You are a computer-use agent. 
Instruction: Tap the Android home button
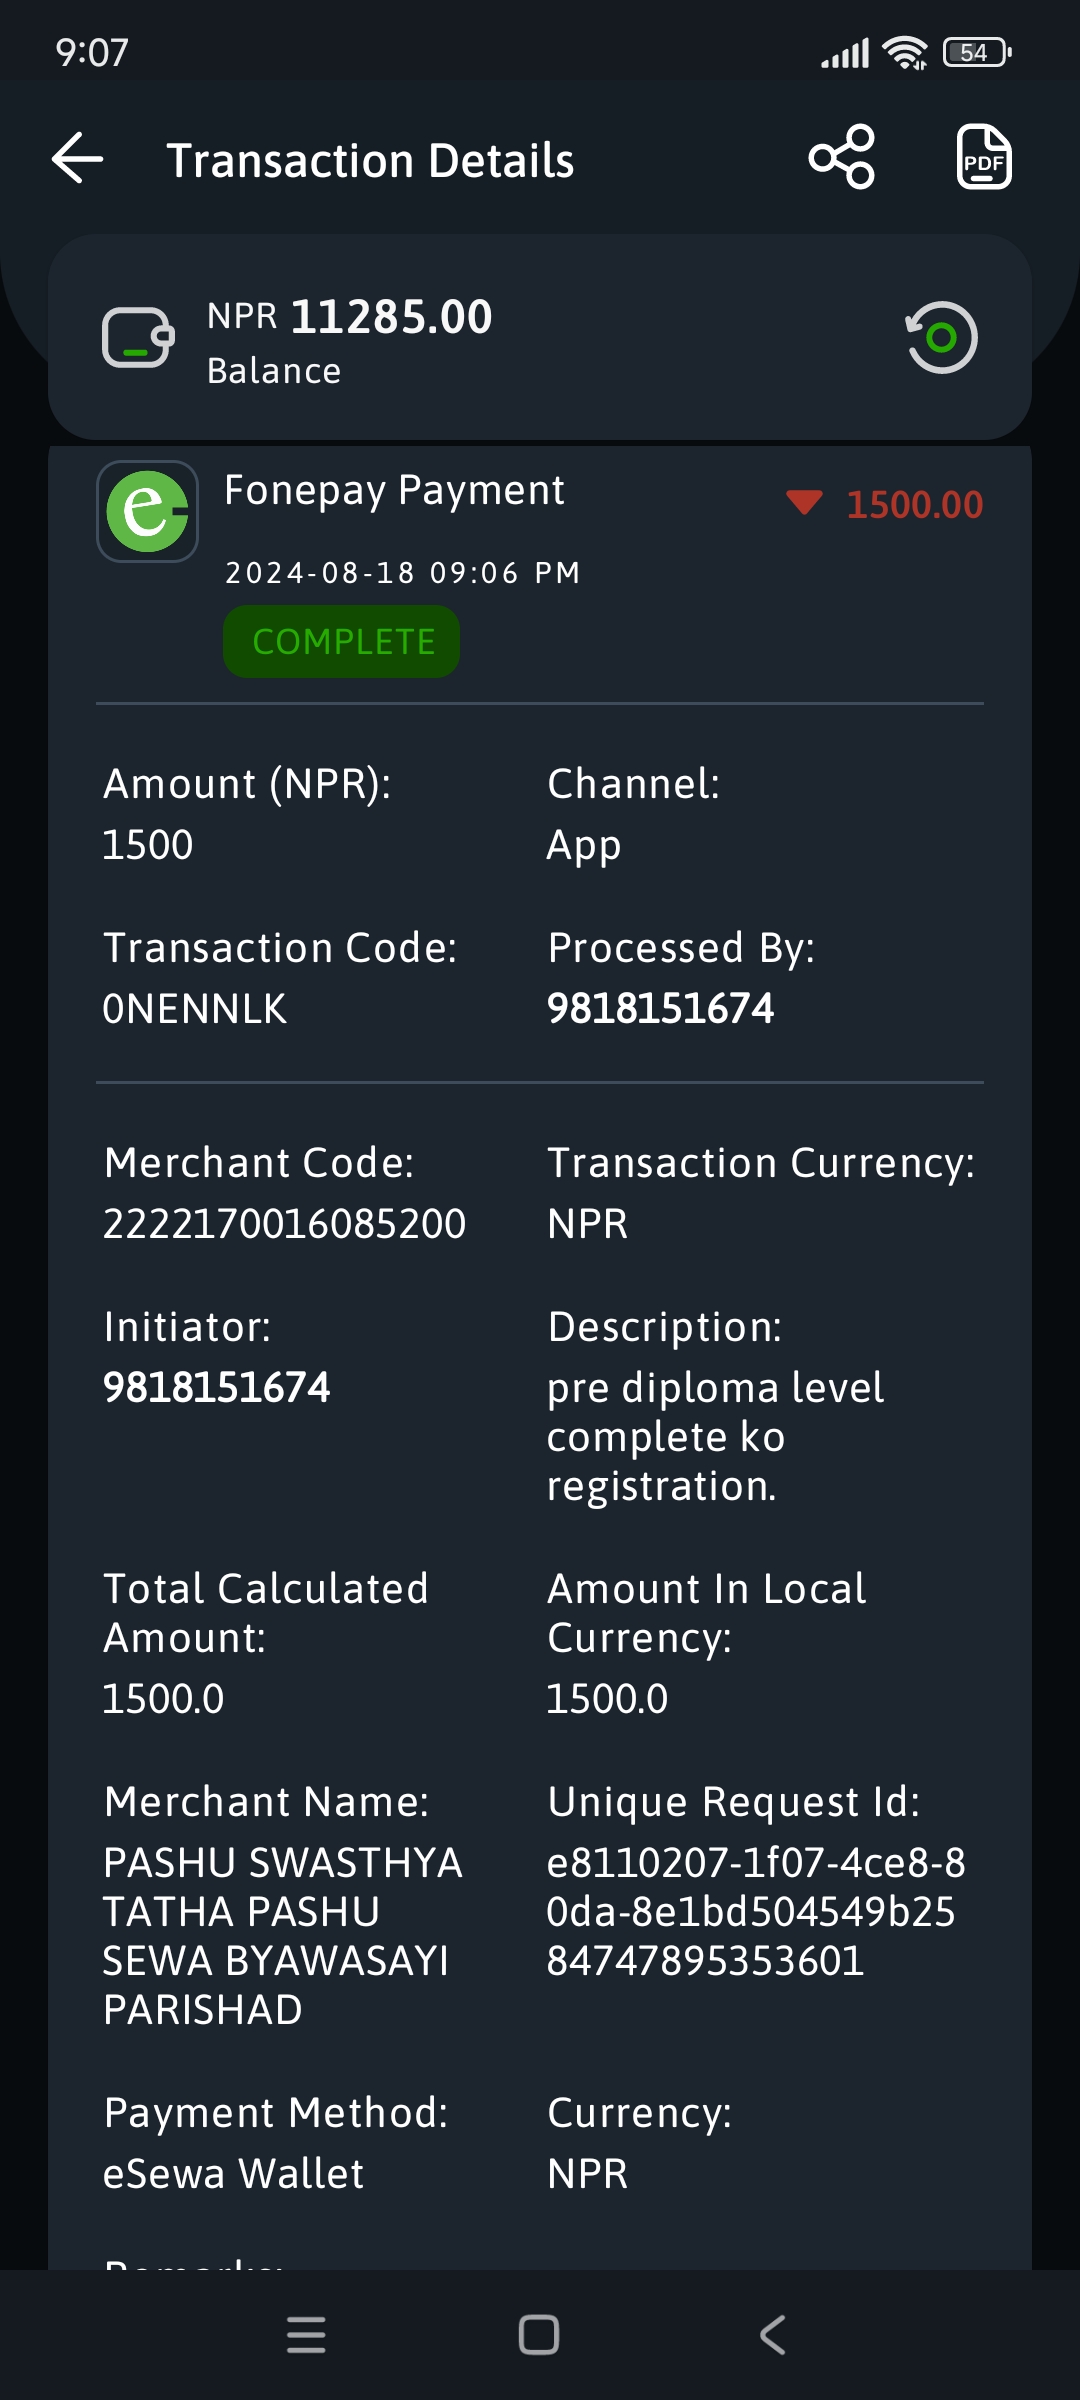(x=539, y=2335)
